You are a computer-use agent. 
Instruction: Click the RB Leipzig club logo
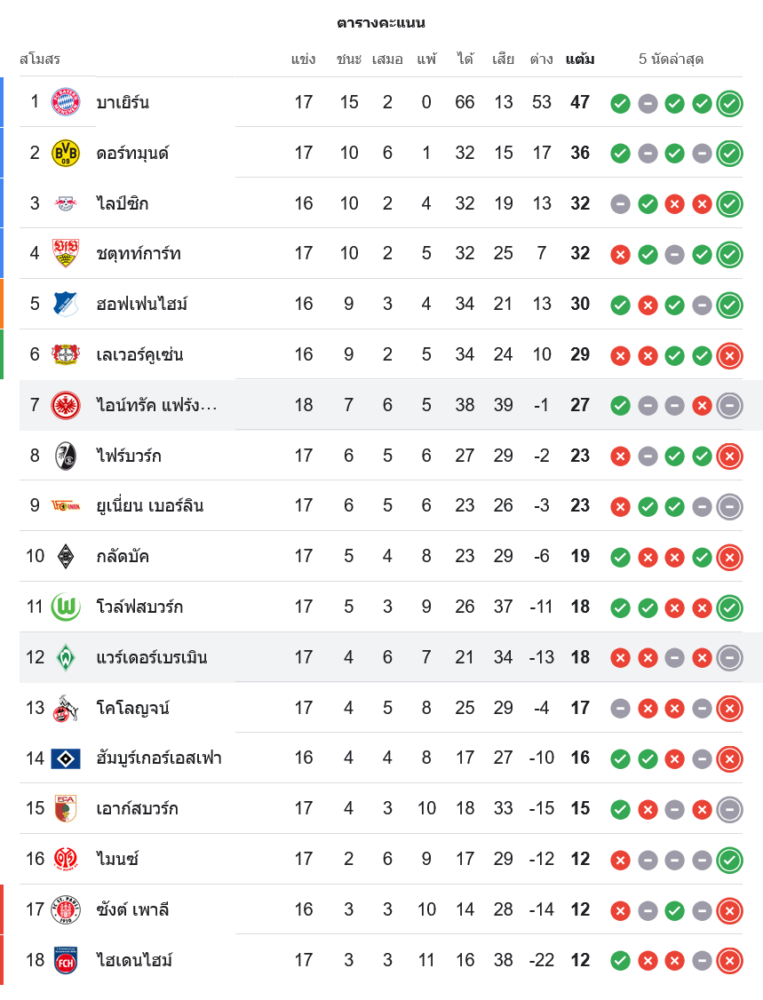click(65, 203)
